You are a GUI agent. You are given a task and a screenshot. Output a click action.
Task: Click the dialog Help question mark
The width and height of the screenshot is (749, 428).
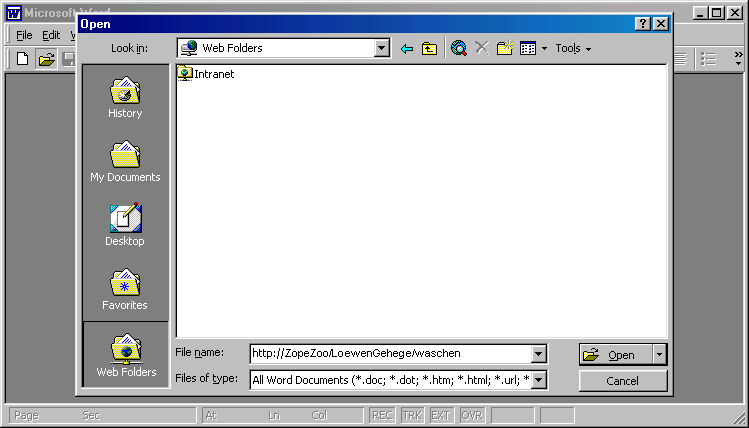coord(643,23)
